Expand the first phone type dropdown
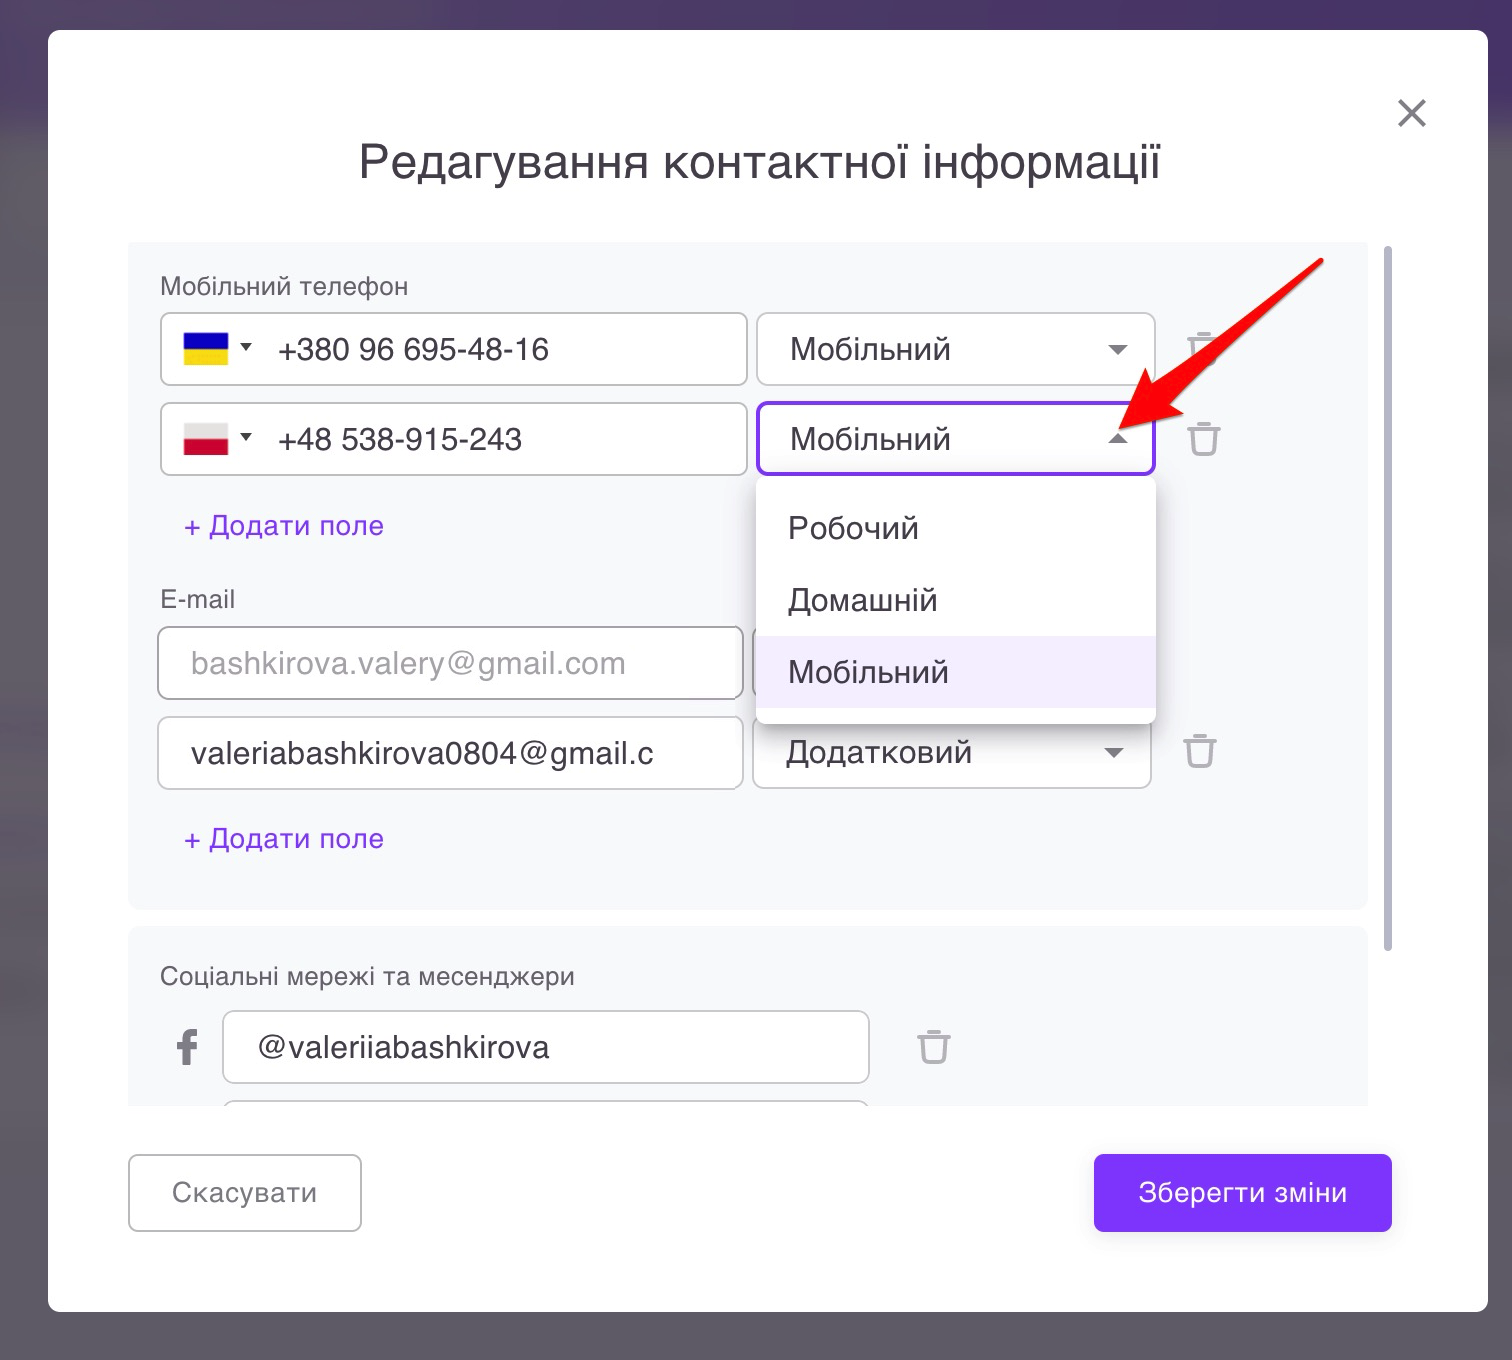Screen dimensions: 1512x1360 pos(955,349)
